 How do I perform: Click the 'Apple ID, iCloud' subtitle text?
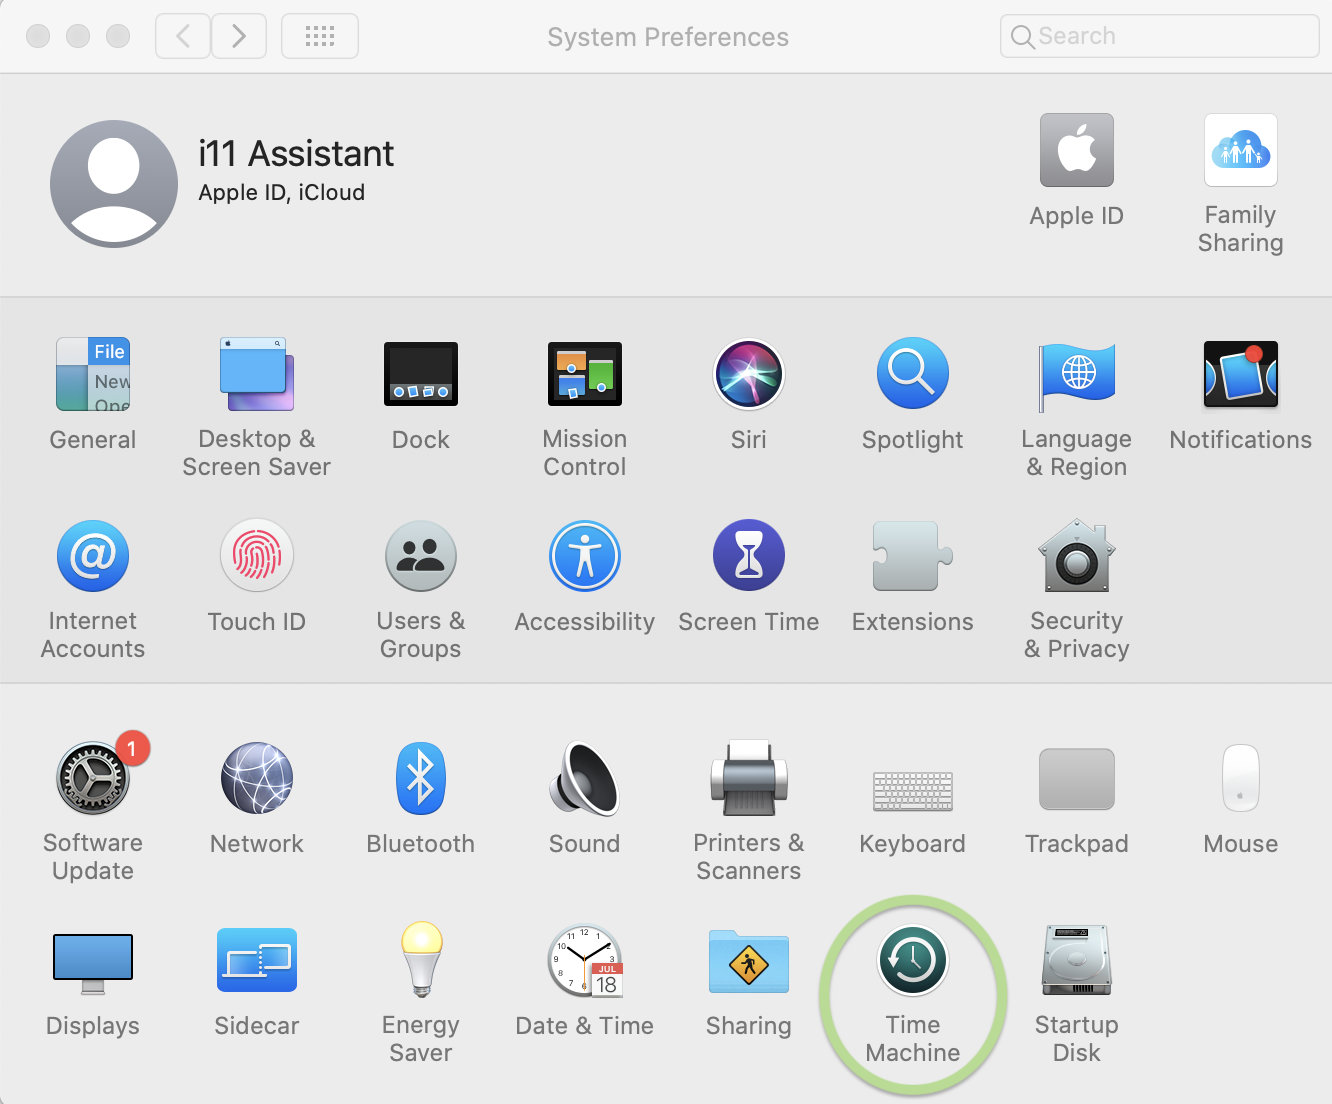point(282,192)
